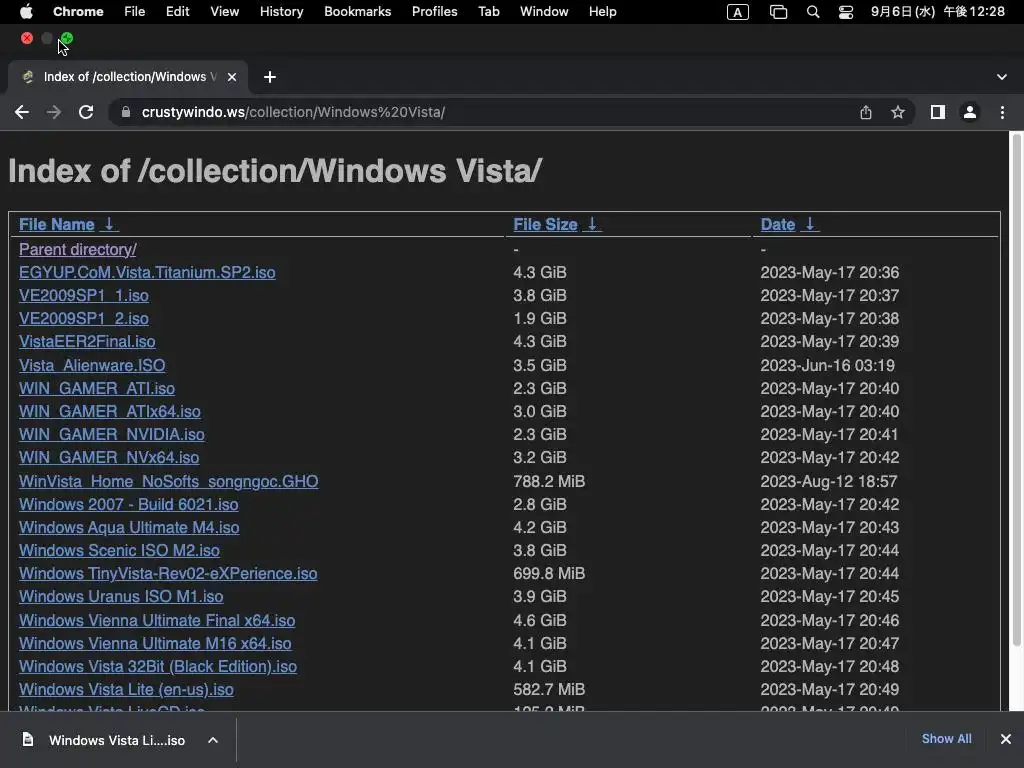Expand download item options arrow
1024x768 pixels.
pos(213,740)
